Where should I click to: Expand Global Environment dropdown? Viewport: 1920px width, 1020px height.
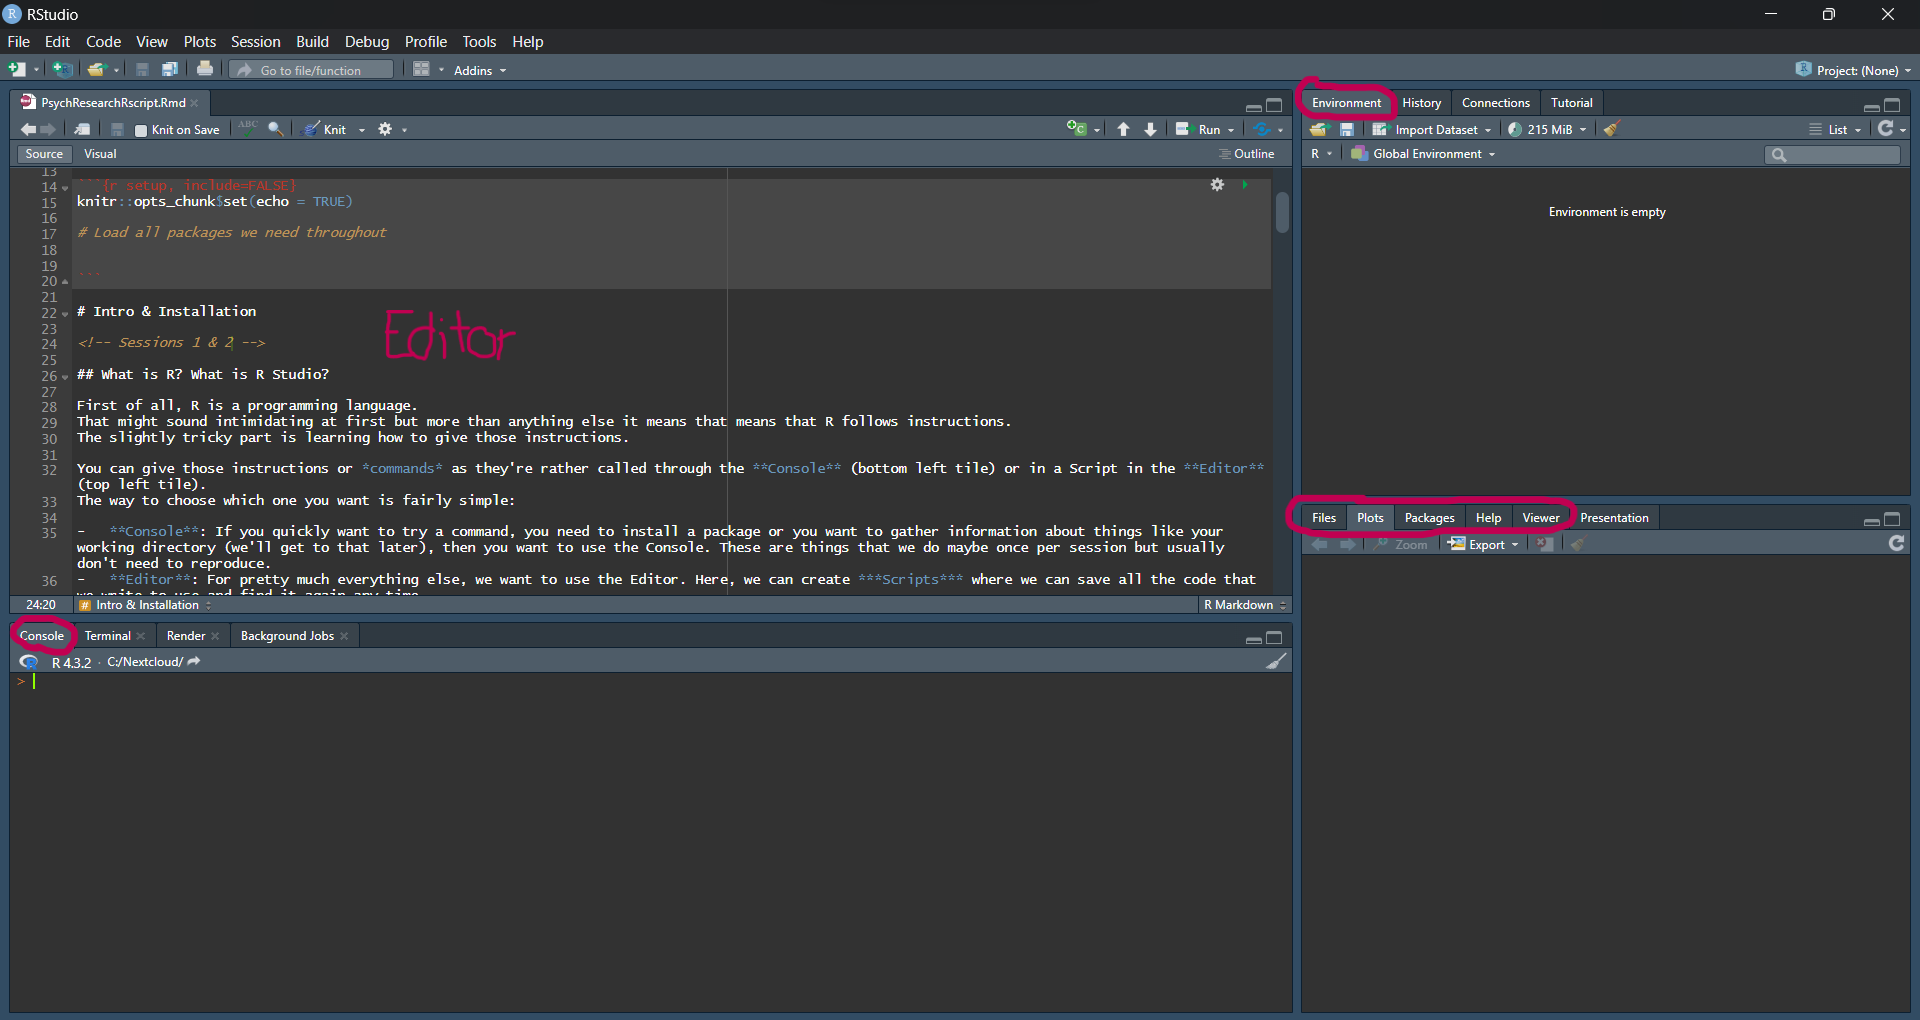[1424, 154]
